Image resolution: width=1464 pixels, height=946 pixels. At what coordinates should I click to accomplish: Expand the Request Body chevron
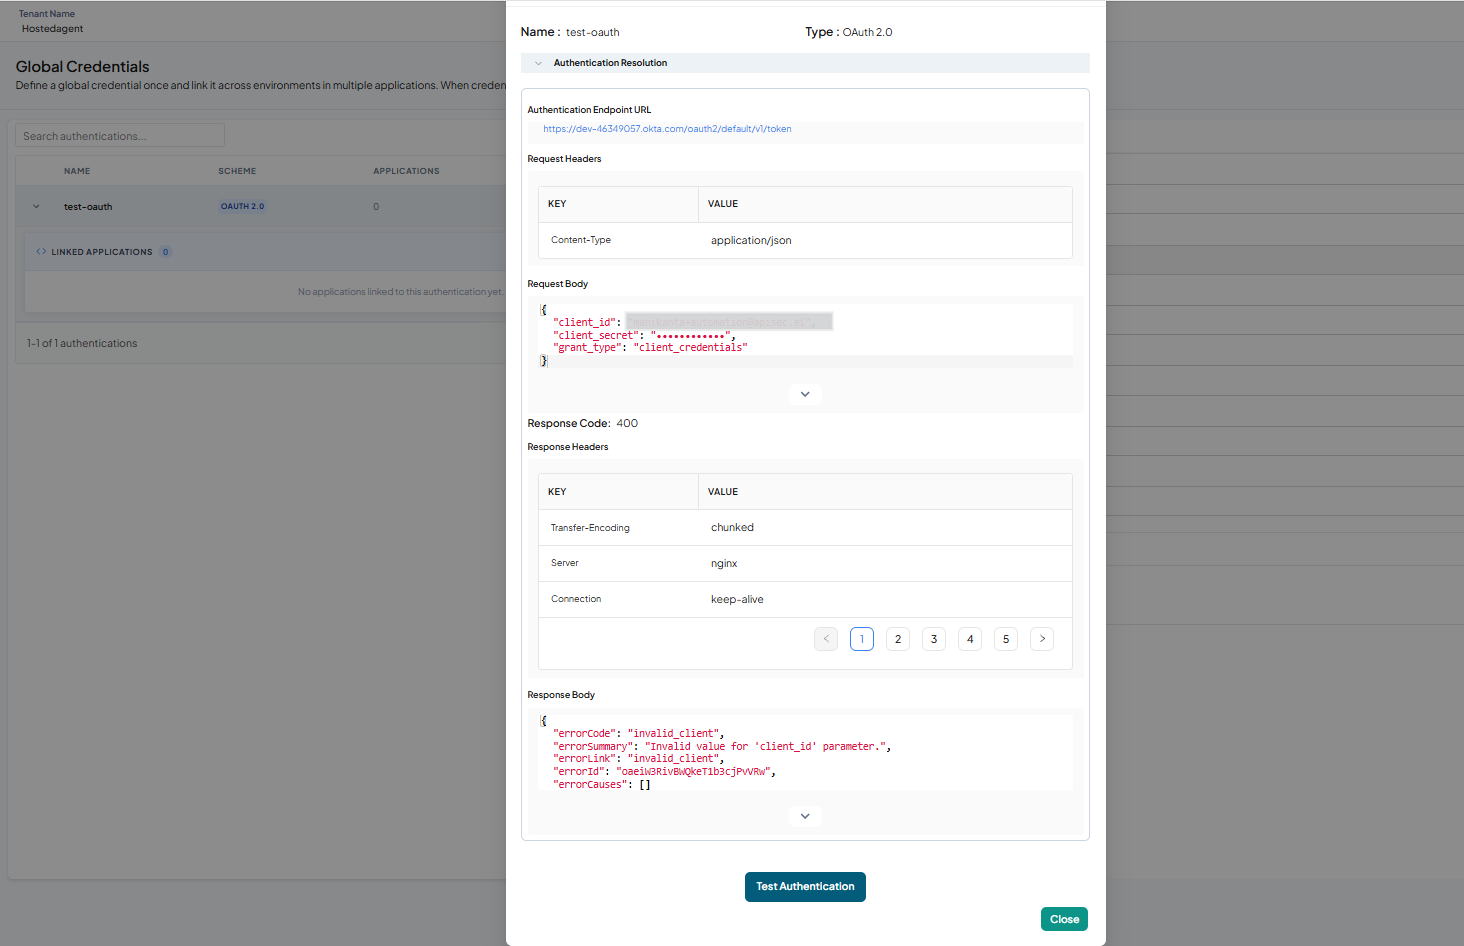pyautogui.click(x=805, y=394)
